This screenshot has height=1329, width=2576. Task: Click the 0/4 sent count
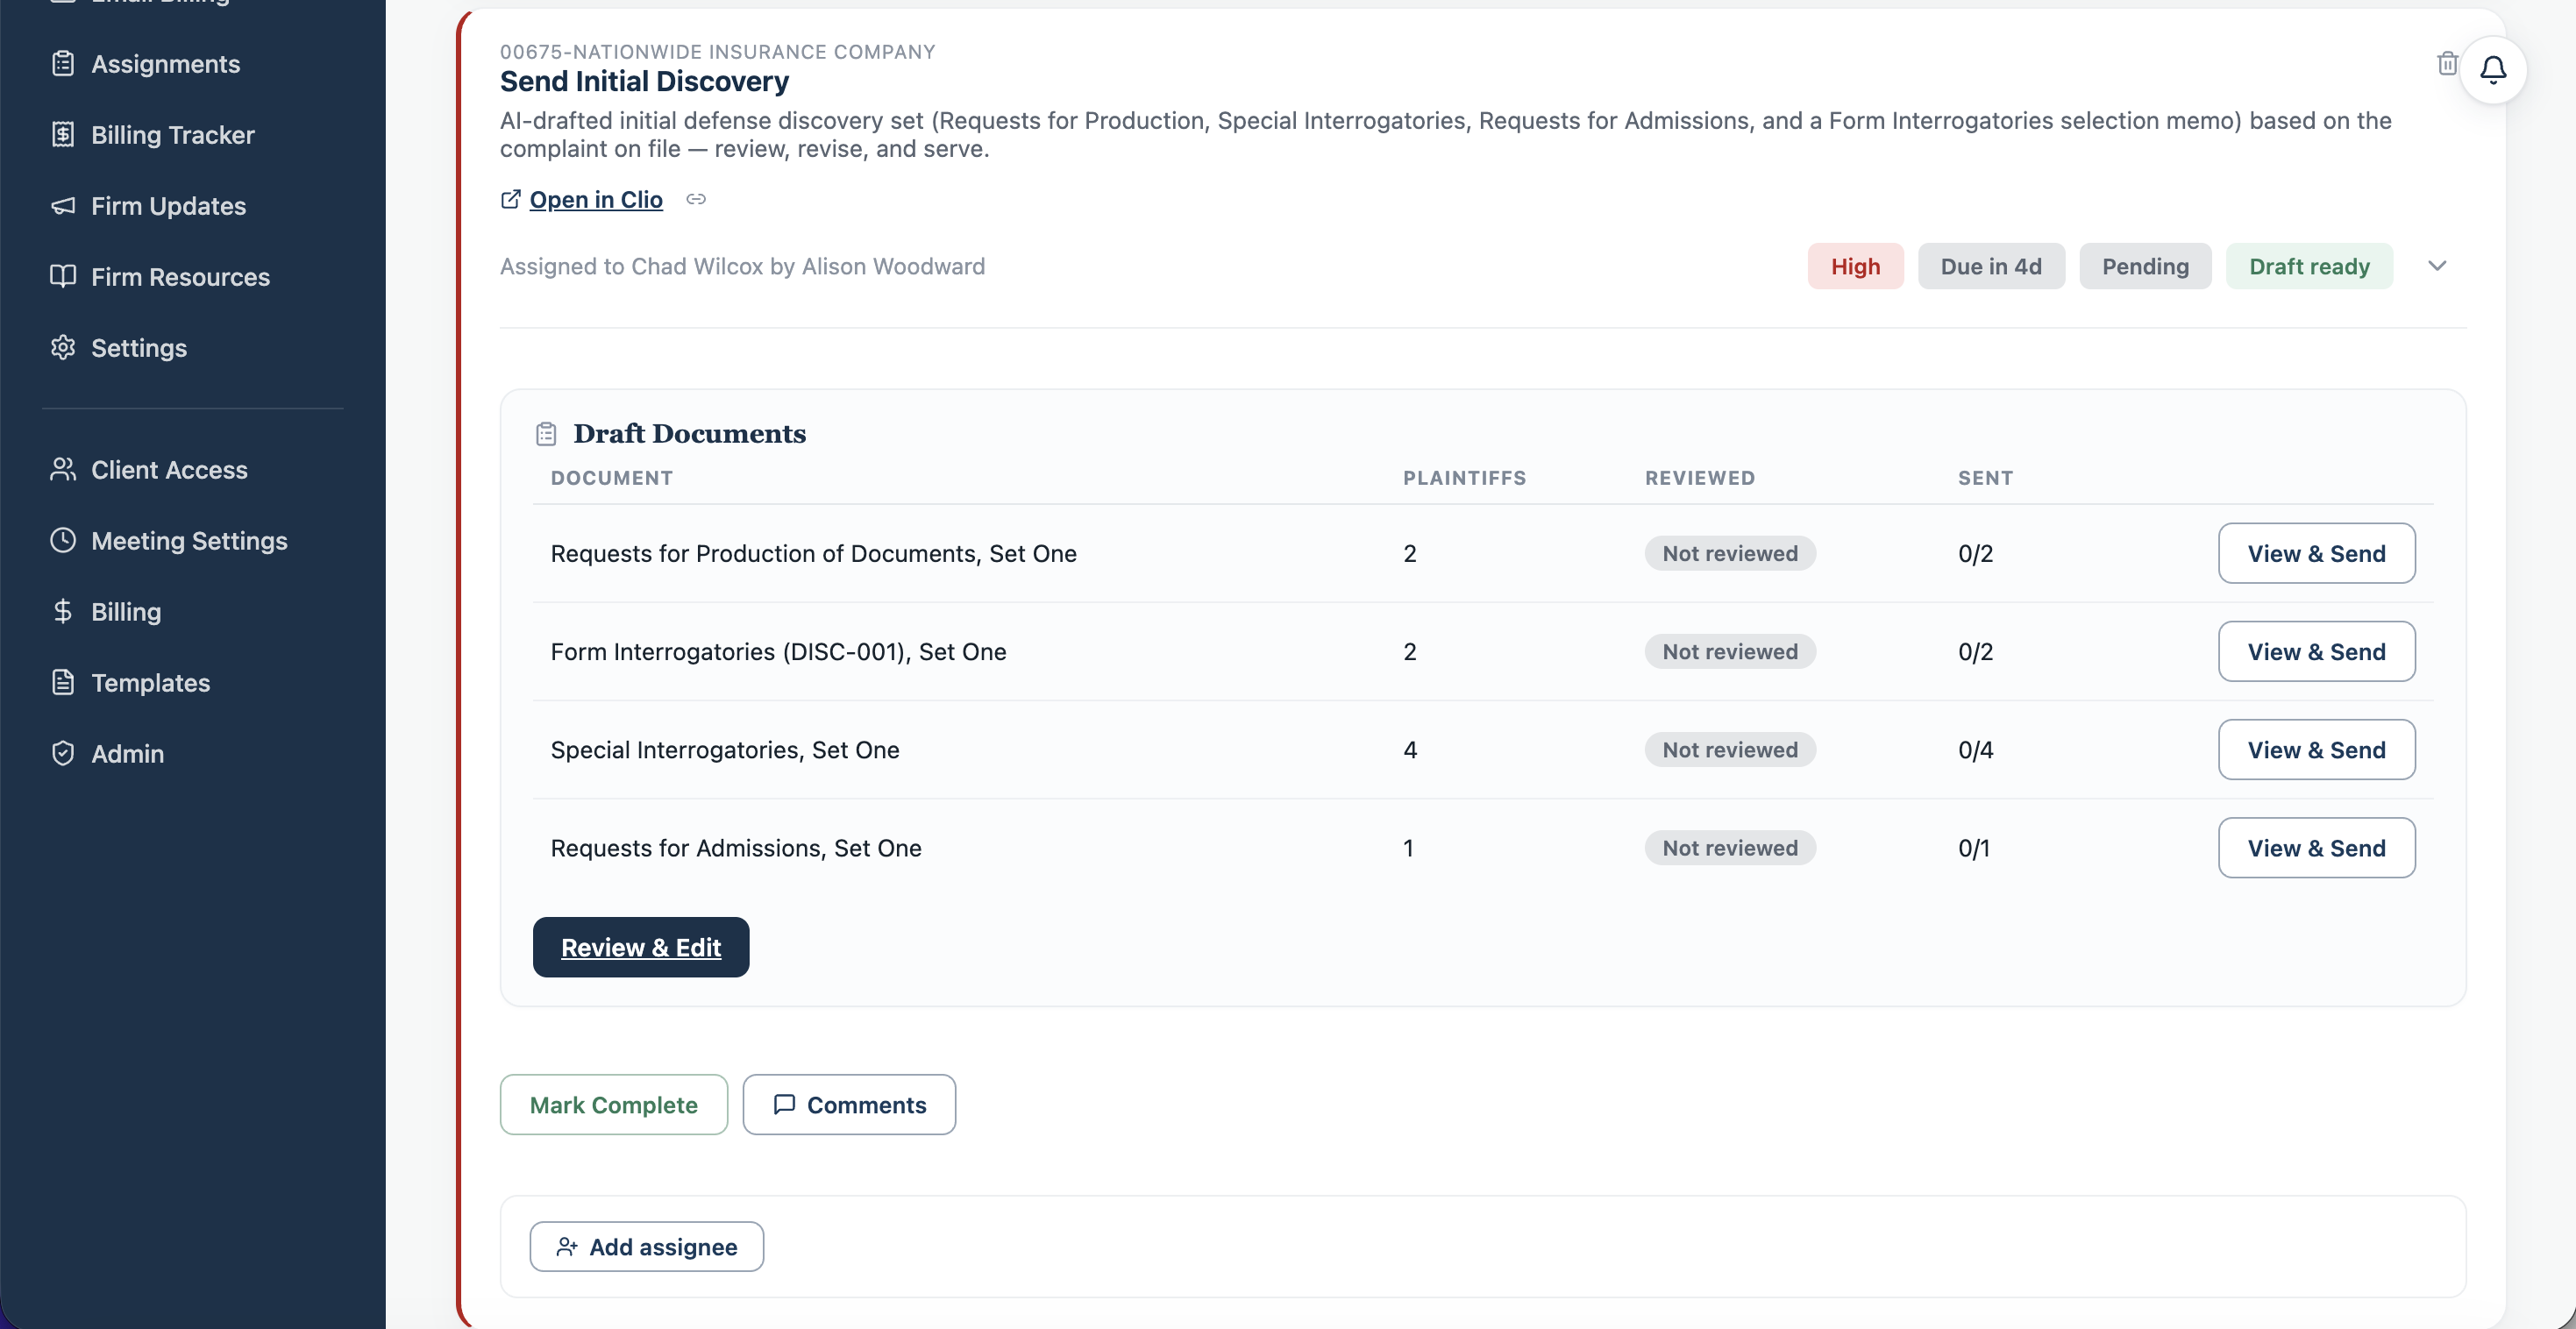[1975, 749]
